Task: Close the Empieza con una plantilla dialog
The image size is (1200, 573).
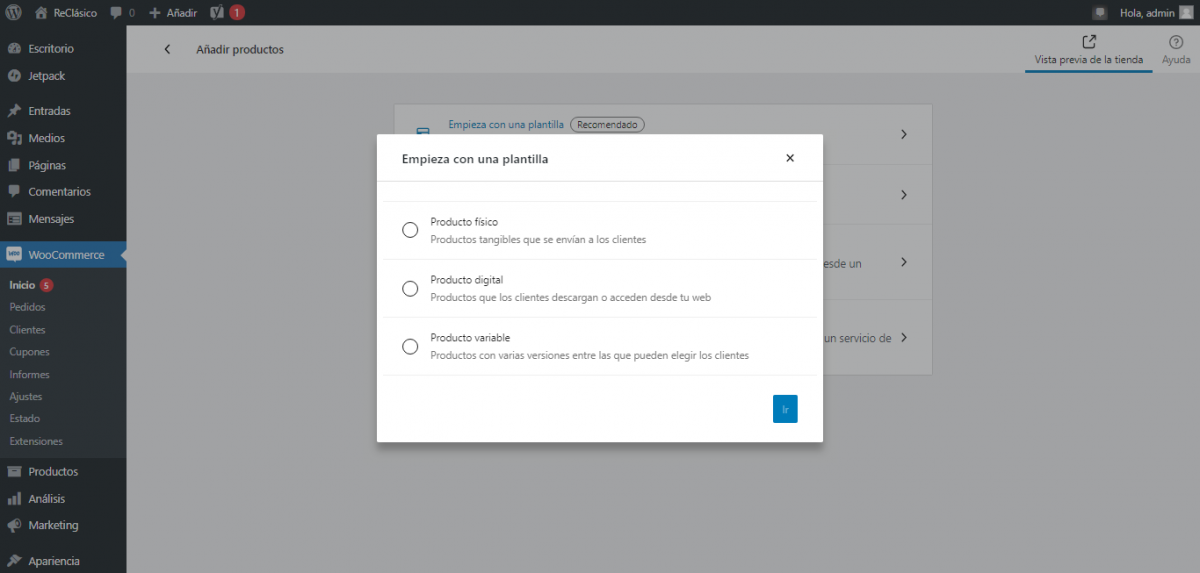Action: click(790, 158)
